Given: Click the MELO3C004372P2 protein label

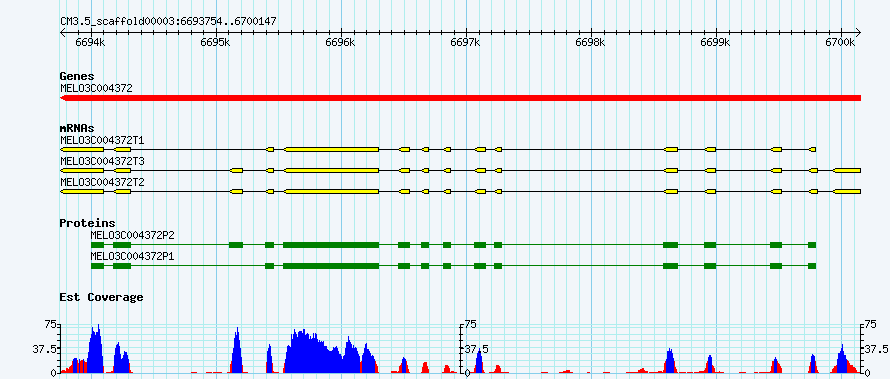Looking at the screenshot, I should point(132,235).
